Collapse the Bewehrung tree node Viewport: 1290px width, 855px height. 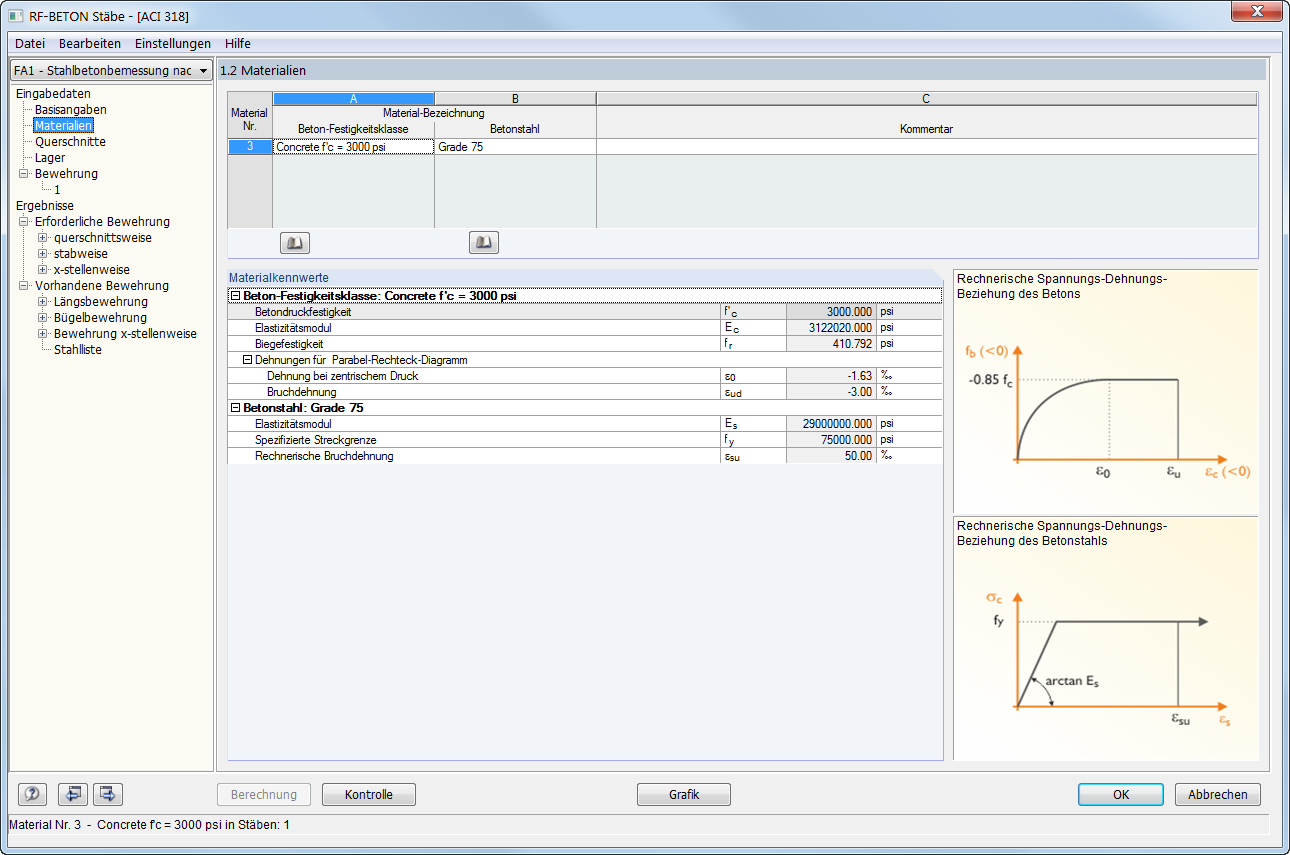(x=24, y=174)
